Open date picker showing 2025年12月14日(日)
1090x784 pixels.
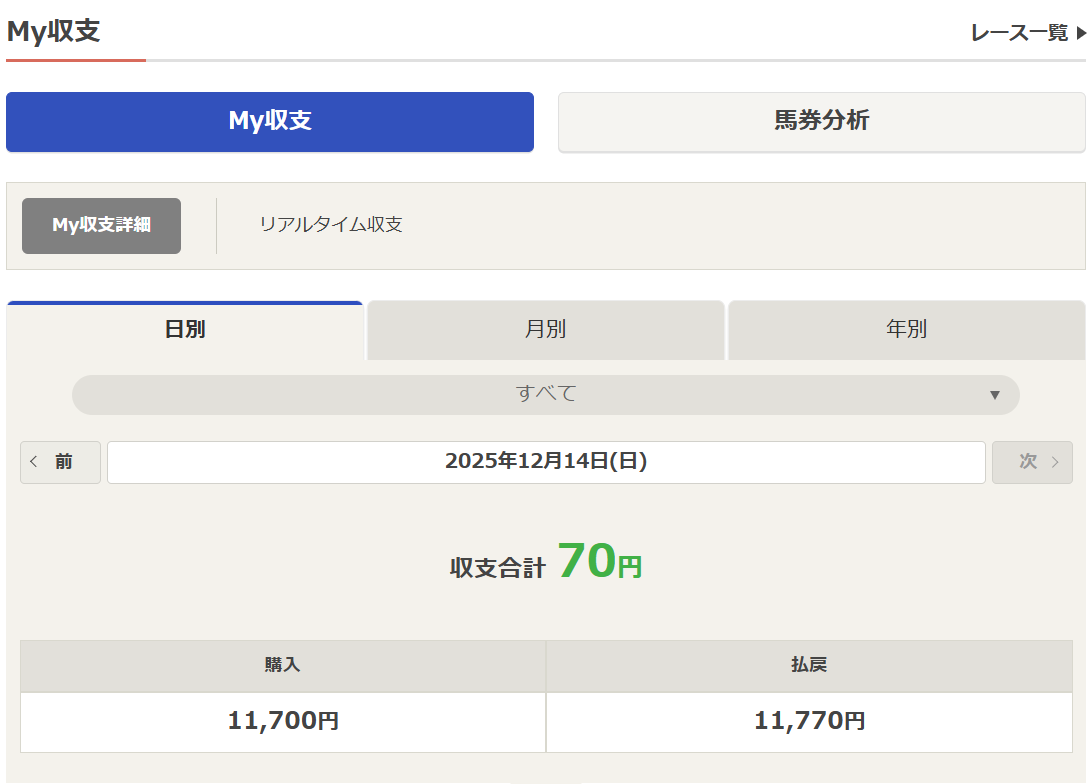[546, 462]
